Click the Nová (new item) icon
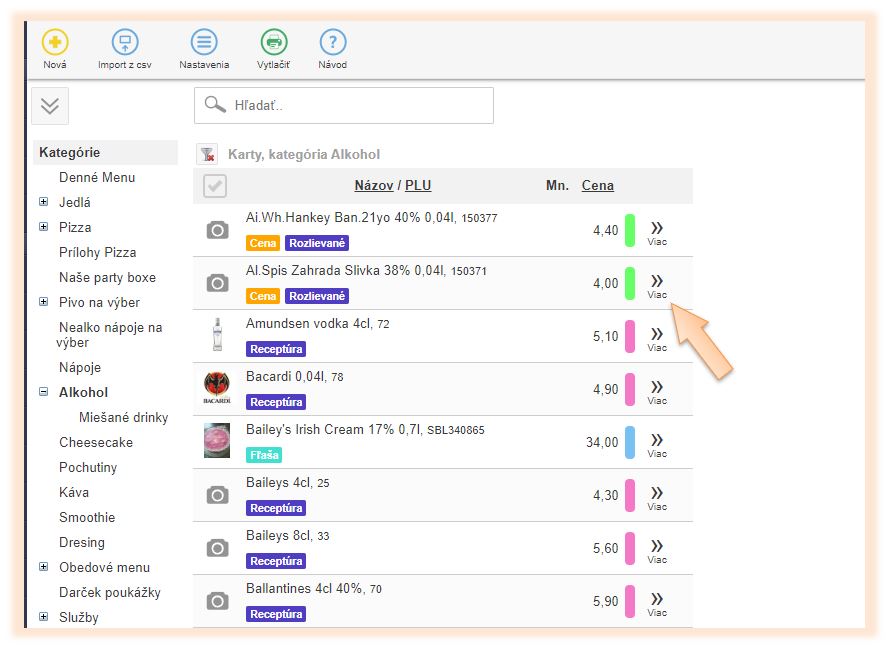The image size is (895, 649). (55, 43)
